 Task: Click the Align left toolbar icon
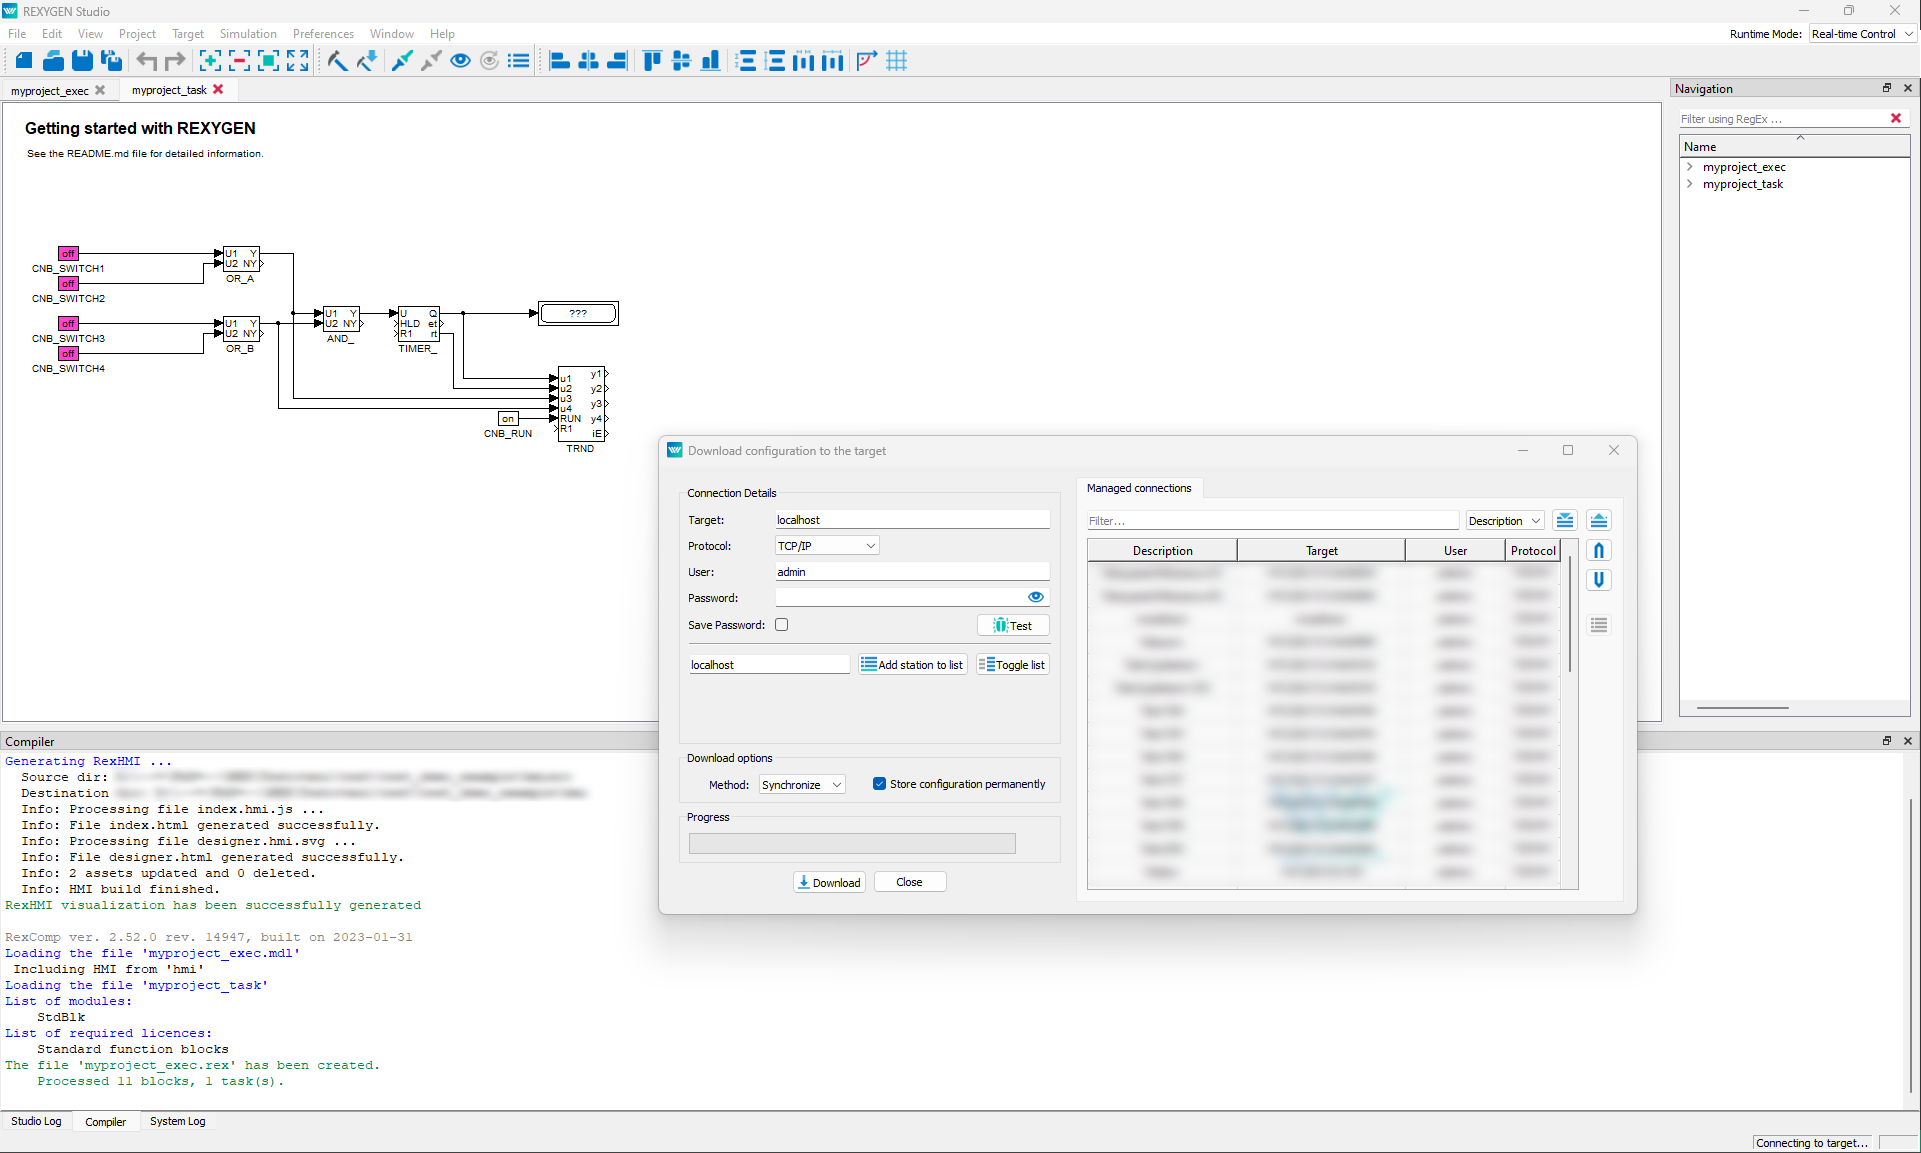[559, 61]
